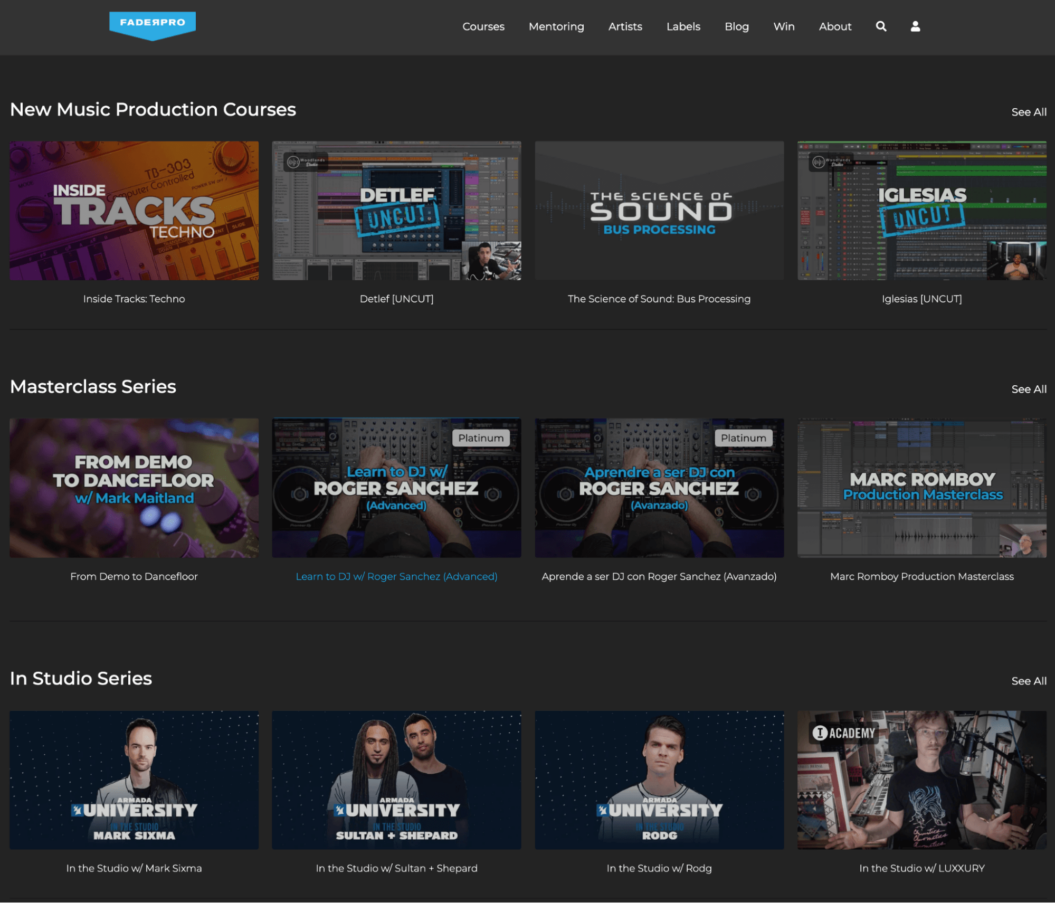
Task: Click 'In the Studio w/ Mark Sixma' title
Action: [x=134, y=868]
